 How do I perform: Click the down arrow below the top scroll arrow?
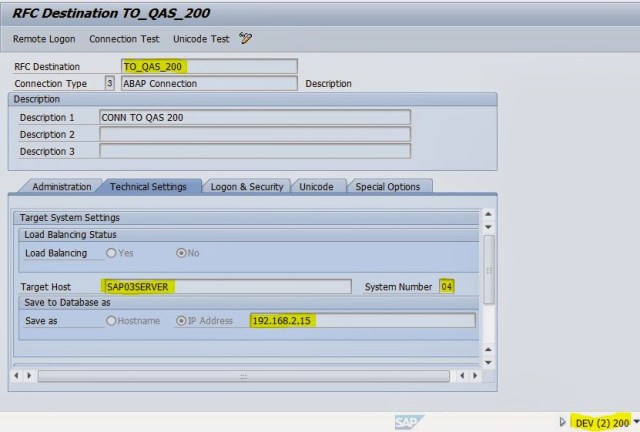pyautogui.click(x=489, y=227)
